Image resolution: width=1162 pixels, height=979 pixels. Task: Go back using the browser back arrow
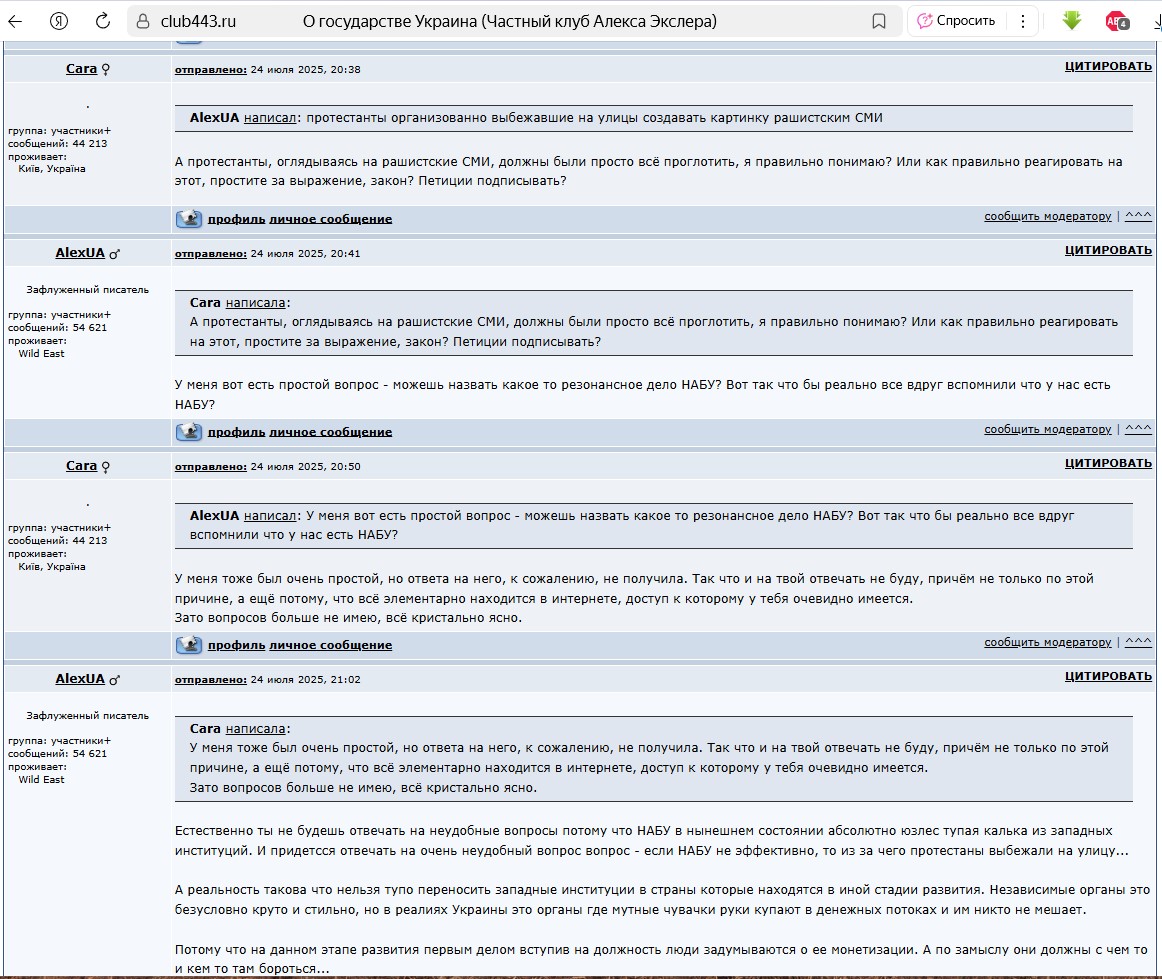[x=16, y=21]
